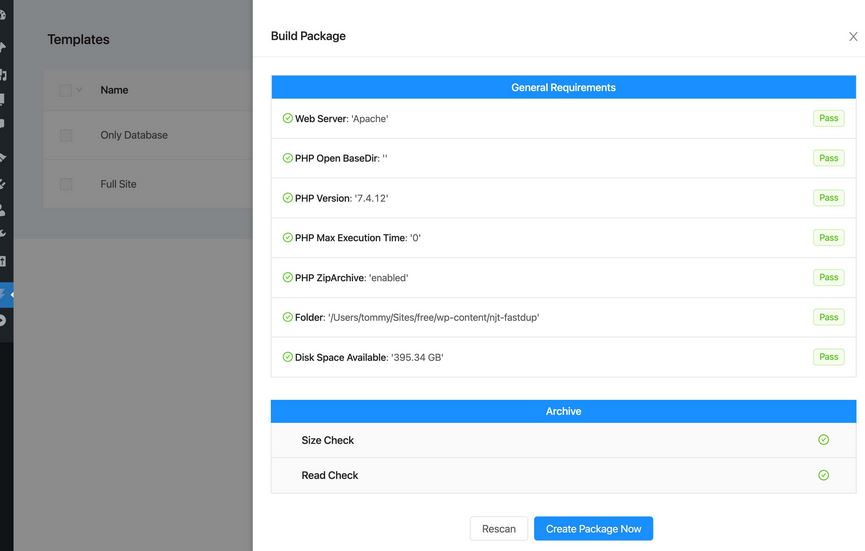Click the Archive section header
This screenshot has height=551, width=865.
tap(563, 411)
